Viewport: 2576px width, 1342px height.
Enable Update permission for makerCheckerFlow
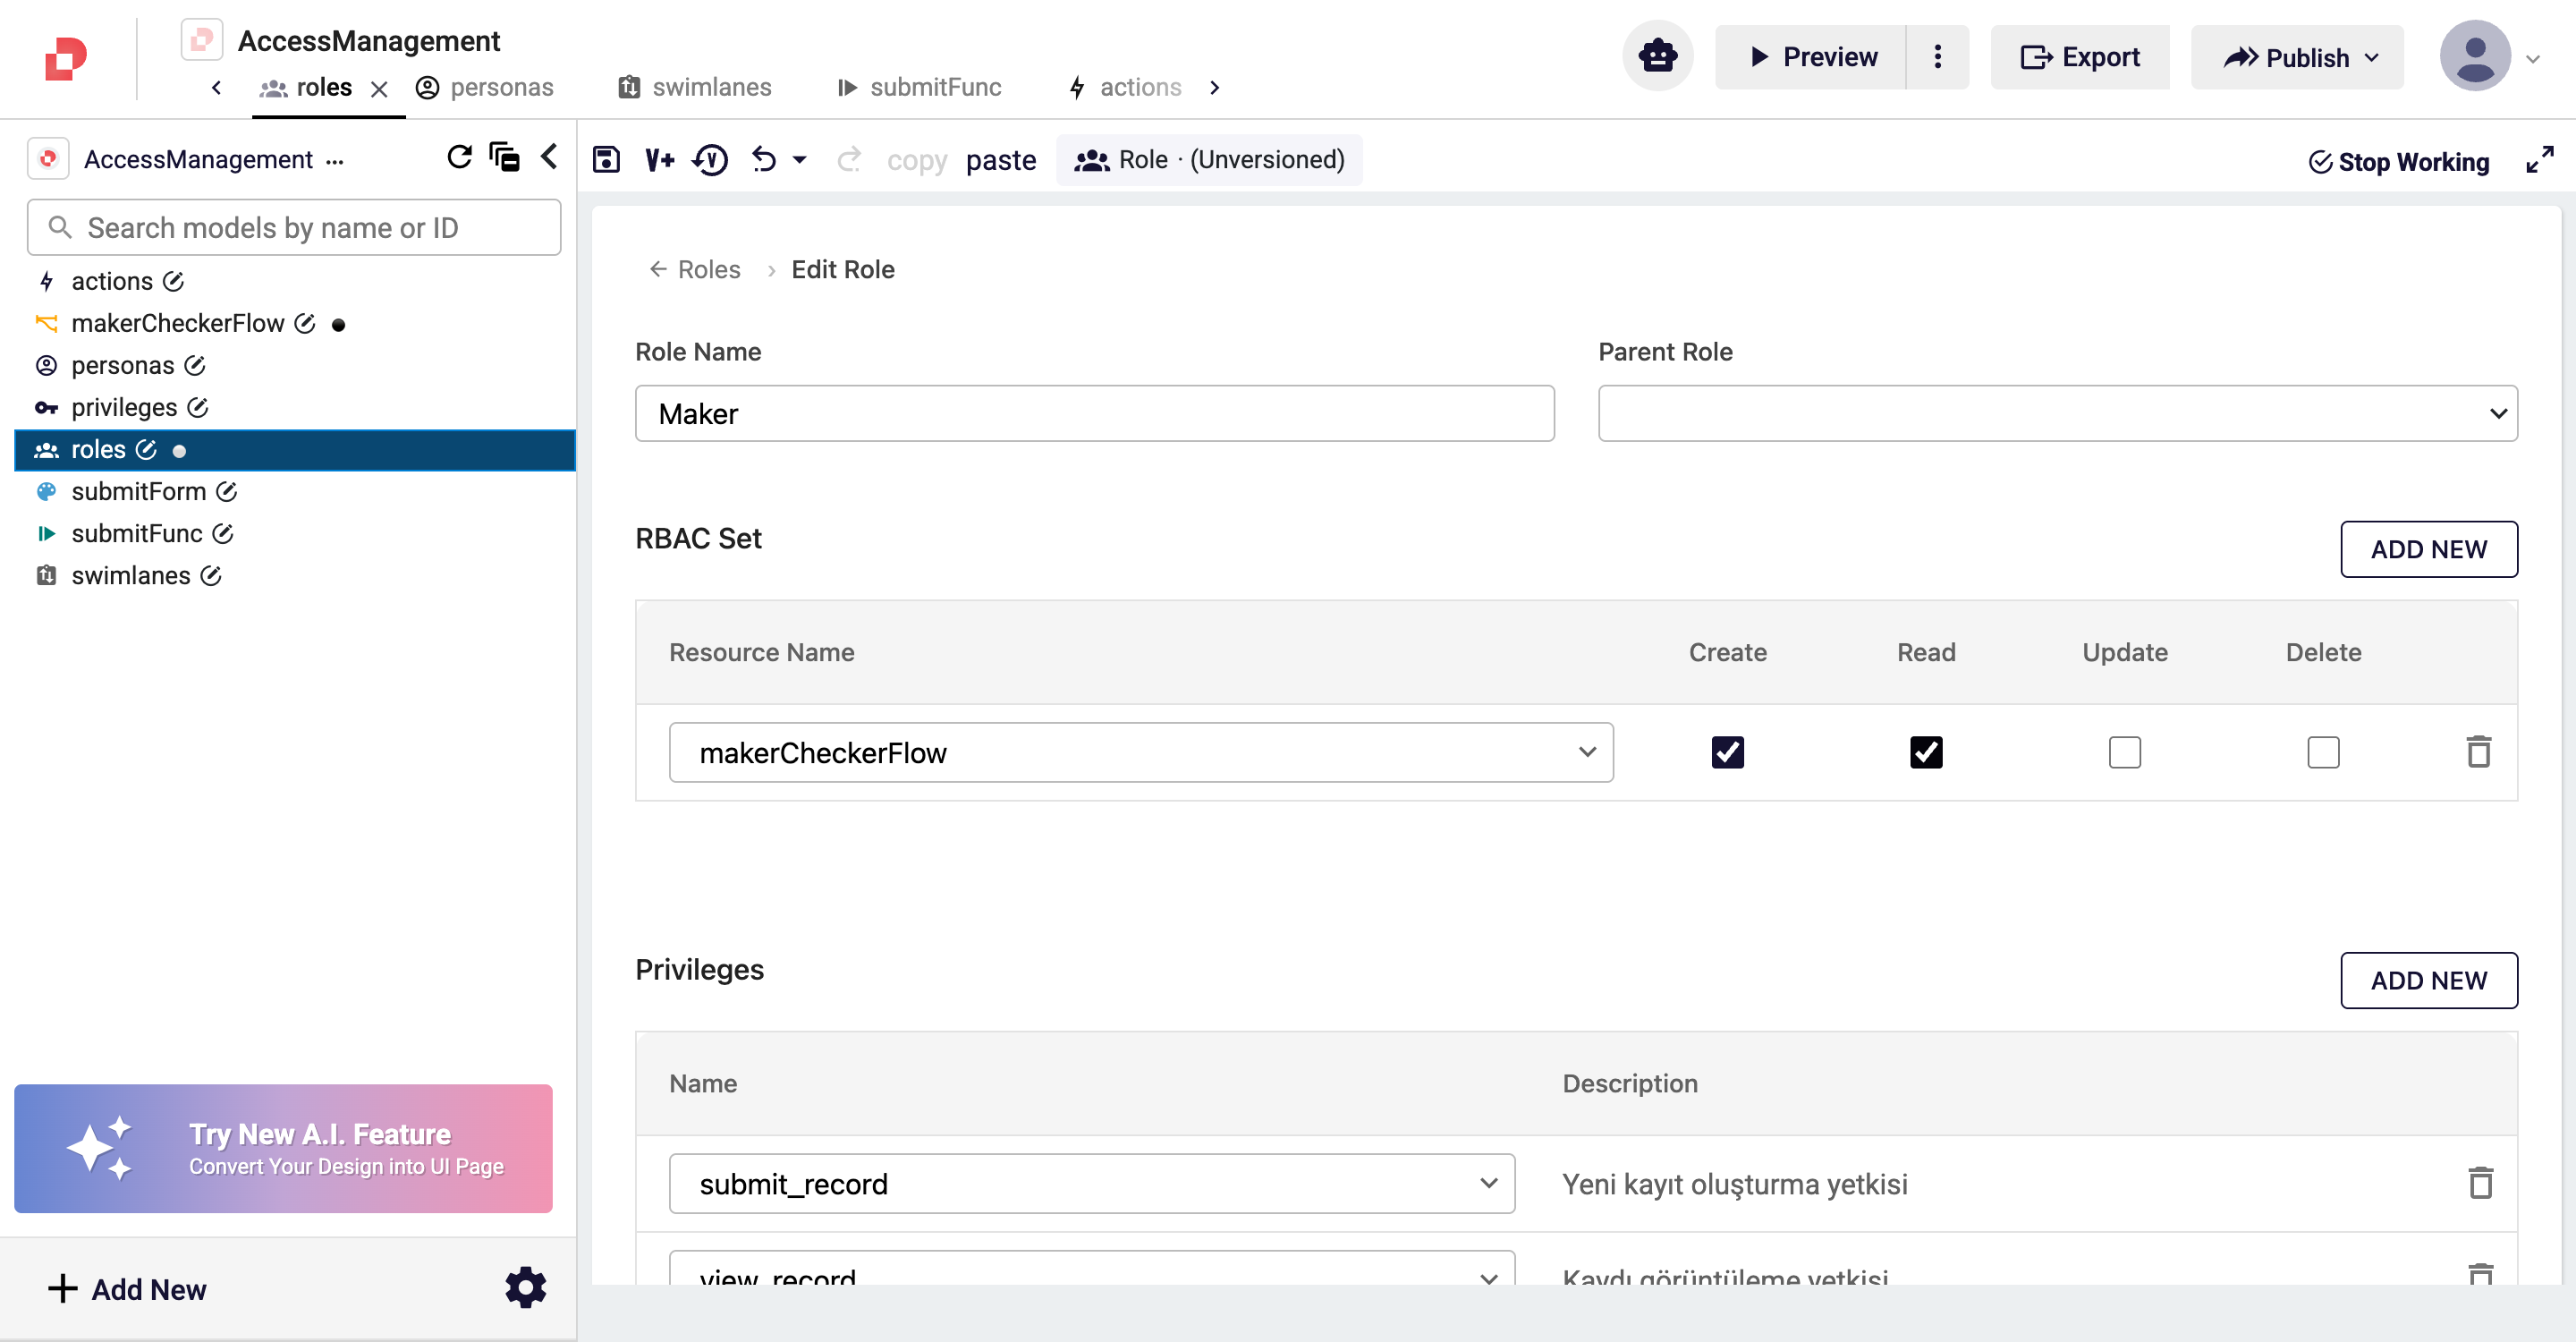2124,752
